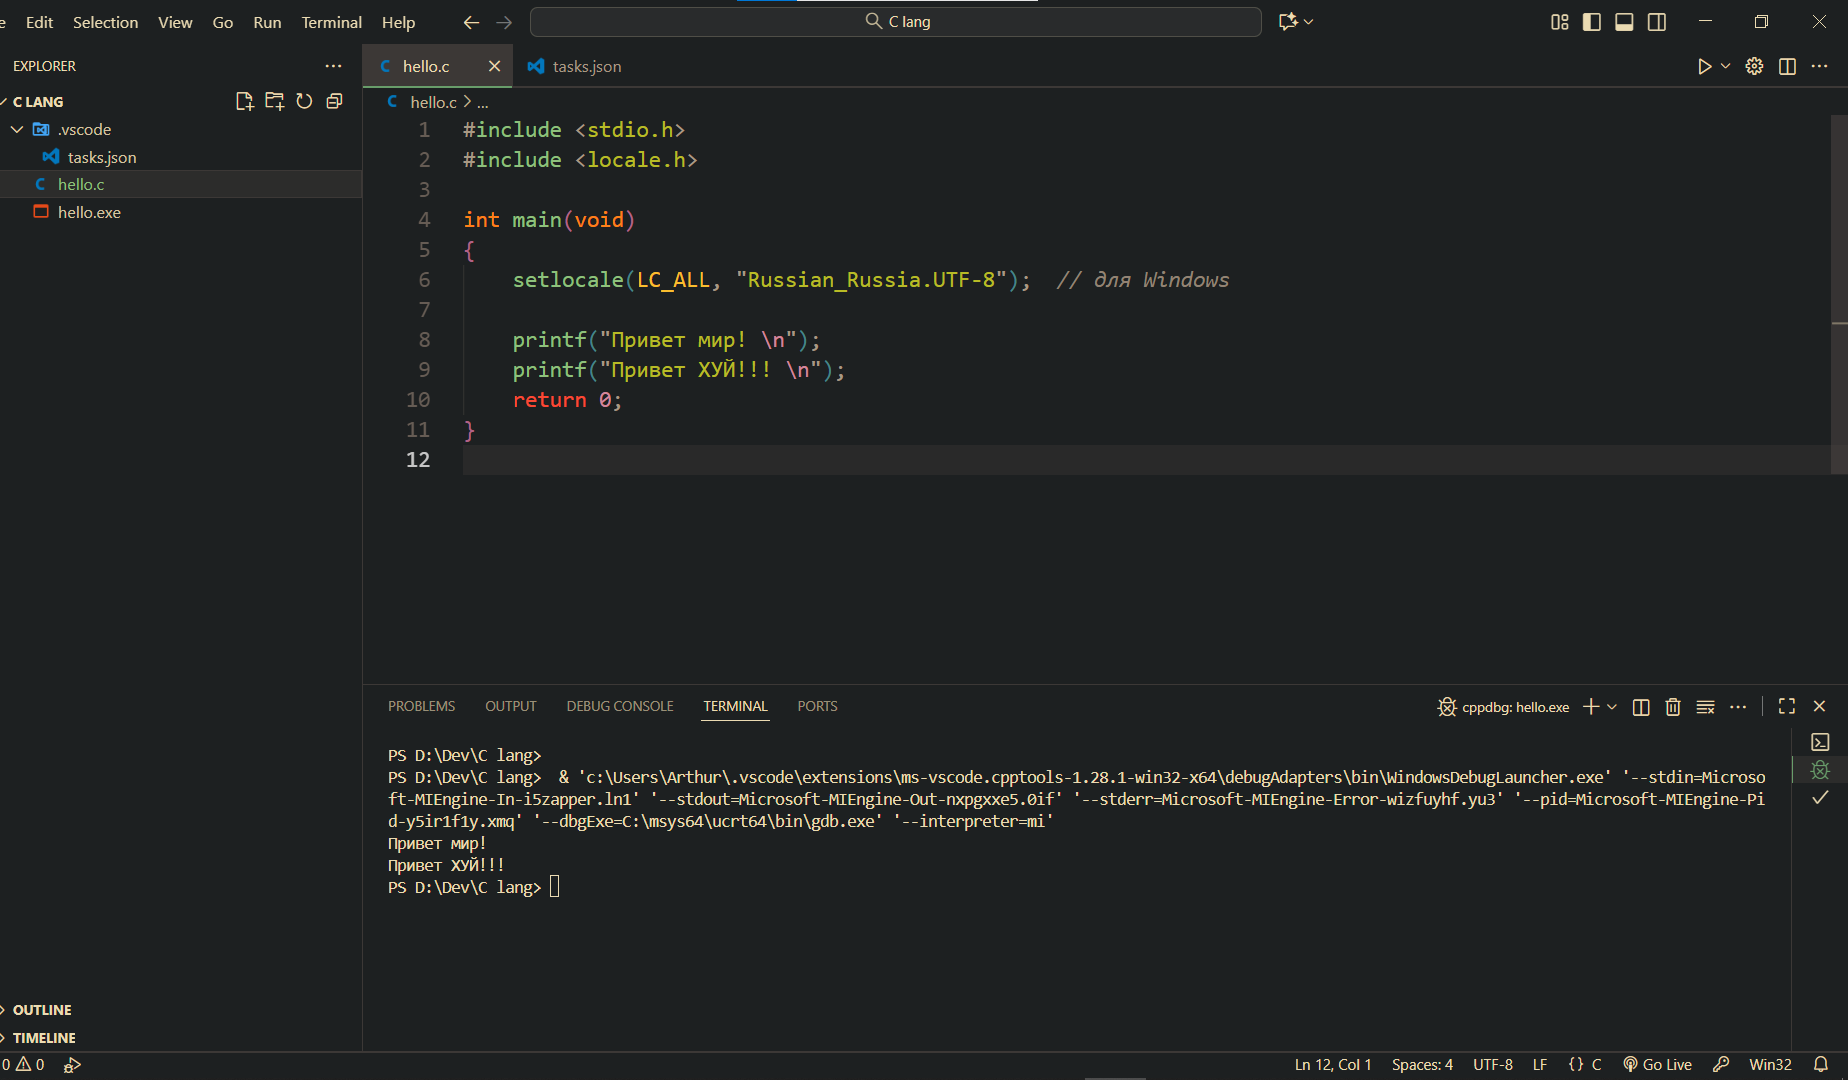
Task: Open the run dropdown arrow beside play
Action: (x=1725, y=66)
